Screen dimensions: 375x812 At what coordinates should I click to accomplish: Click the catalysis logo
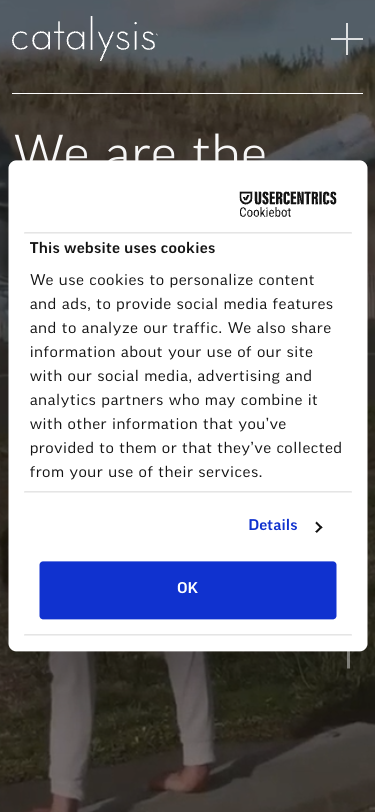pos(84,38)
